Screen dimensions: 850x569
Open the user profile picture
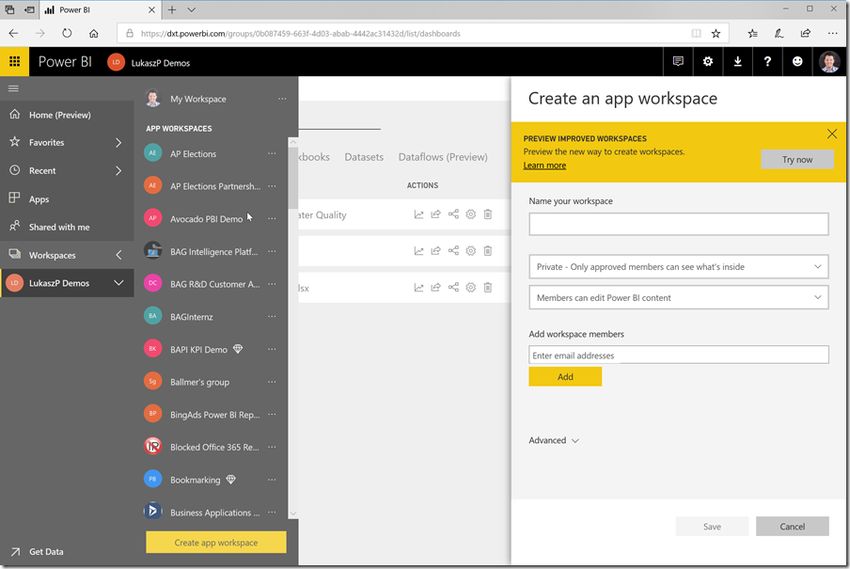(x=829, y=62)
